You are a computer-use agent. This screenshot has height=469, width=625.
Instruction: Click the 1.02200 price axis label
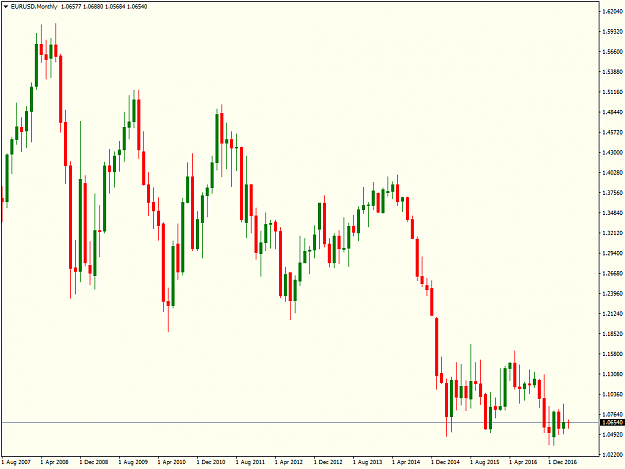coord(613,455)
